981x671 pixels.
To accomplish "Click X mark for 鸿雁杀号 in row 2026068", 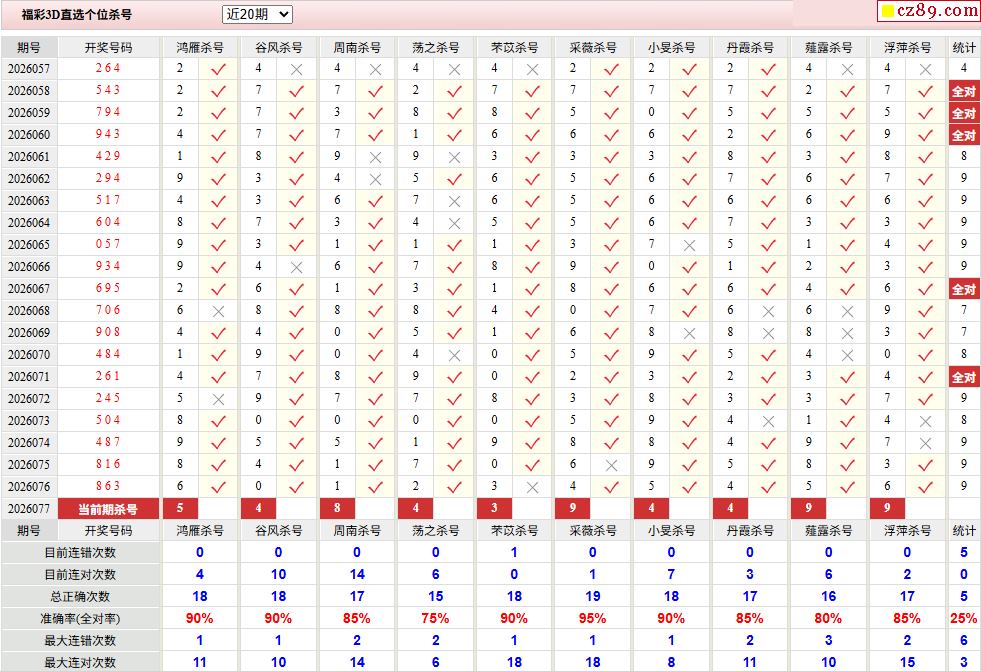I will pos(218,311).
